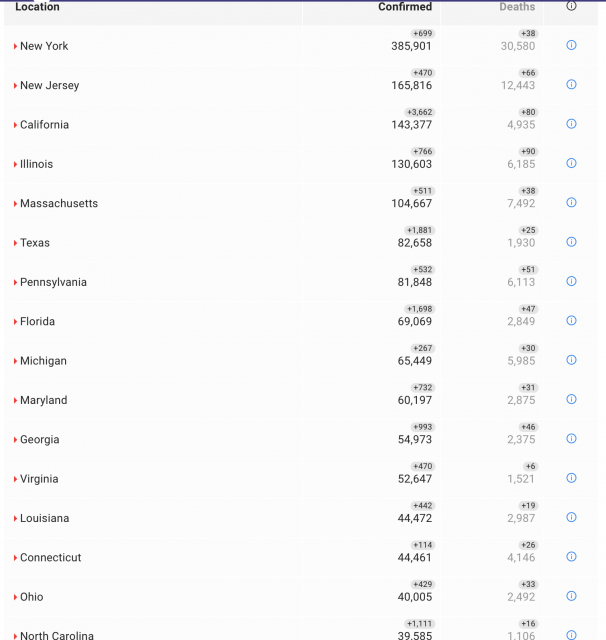Click the header info icon above table

click(x=571, y=6)
